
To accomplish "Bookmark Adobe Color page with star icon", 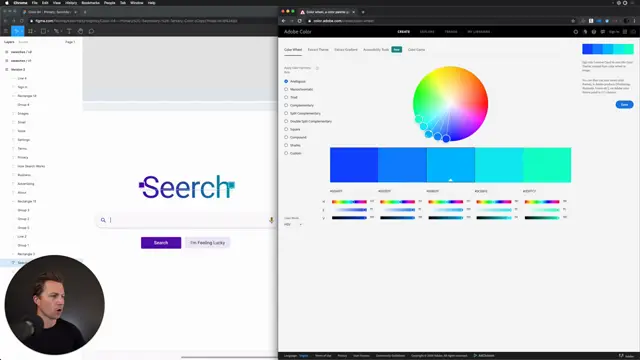I will [573, 21].
